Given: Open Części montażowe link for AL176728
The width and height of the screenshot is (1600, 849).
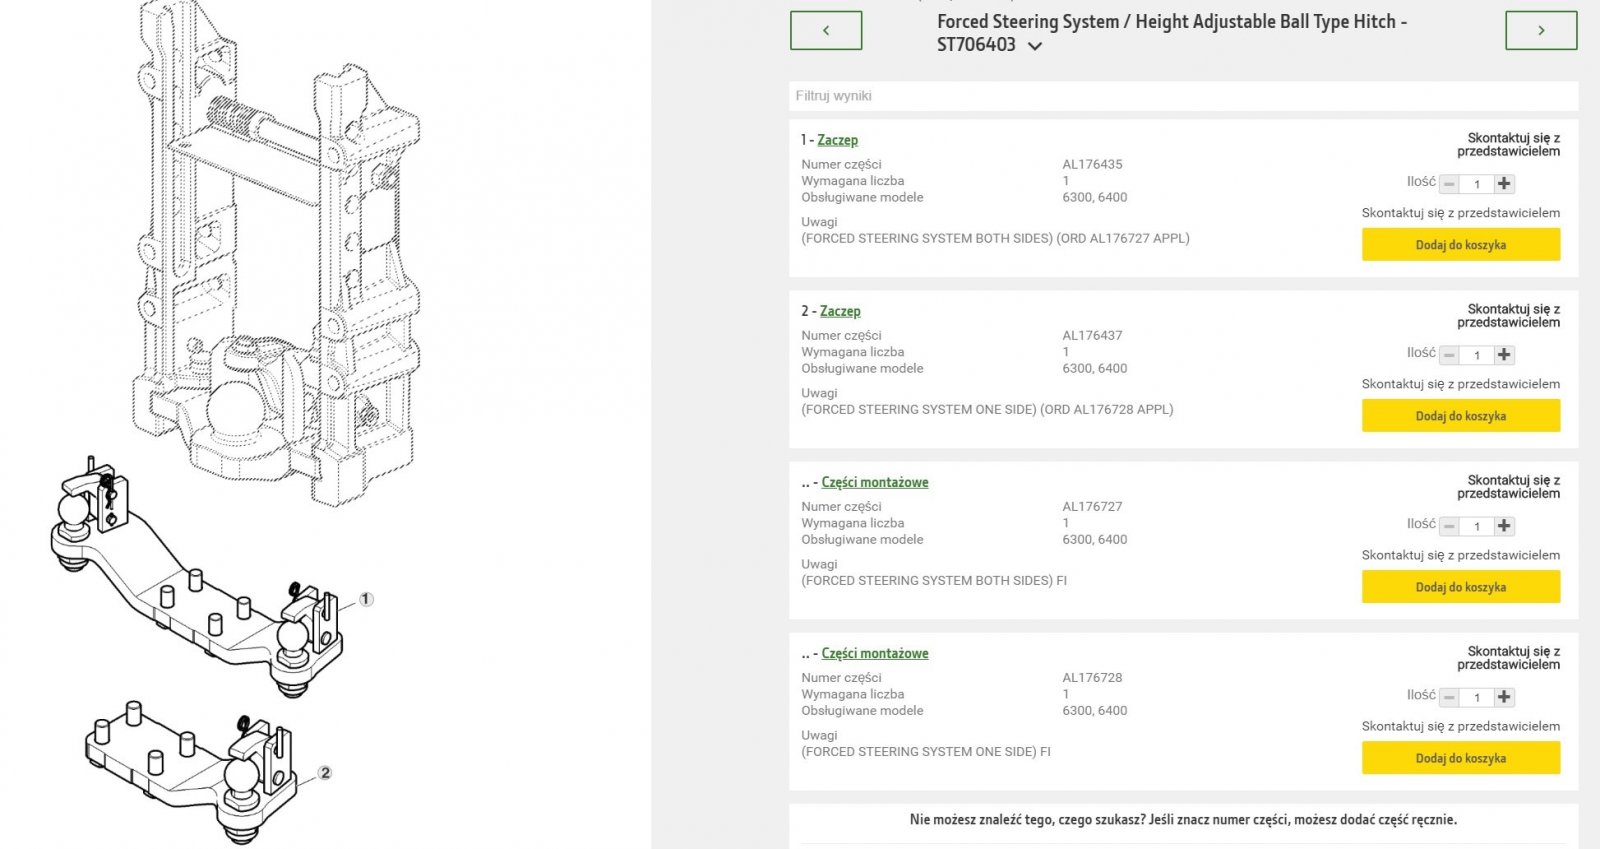Looking at the screenshot, I should point(875,653).
